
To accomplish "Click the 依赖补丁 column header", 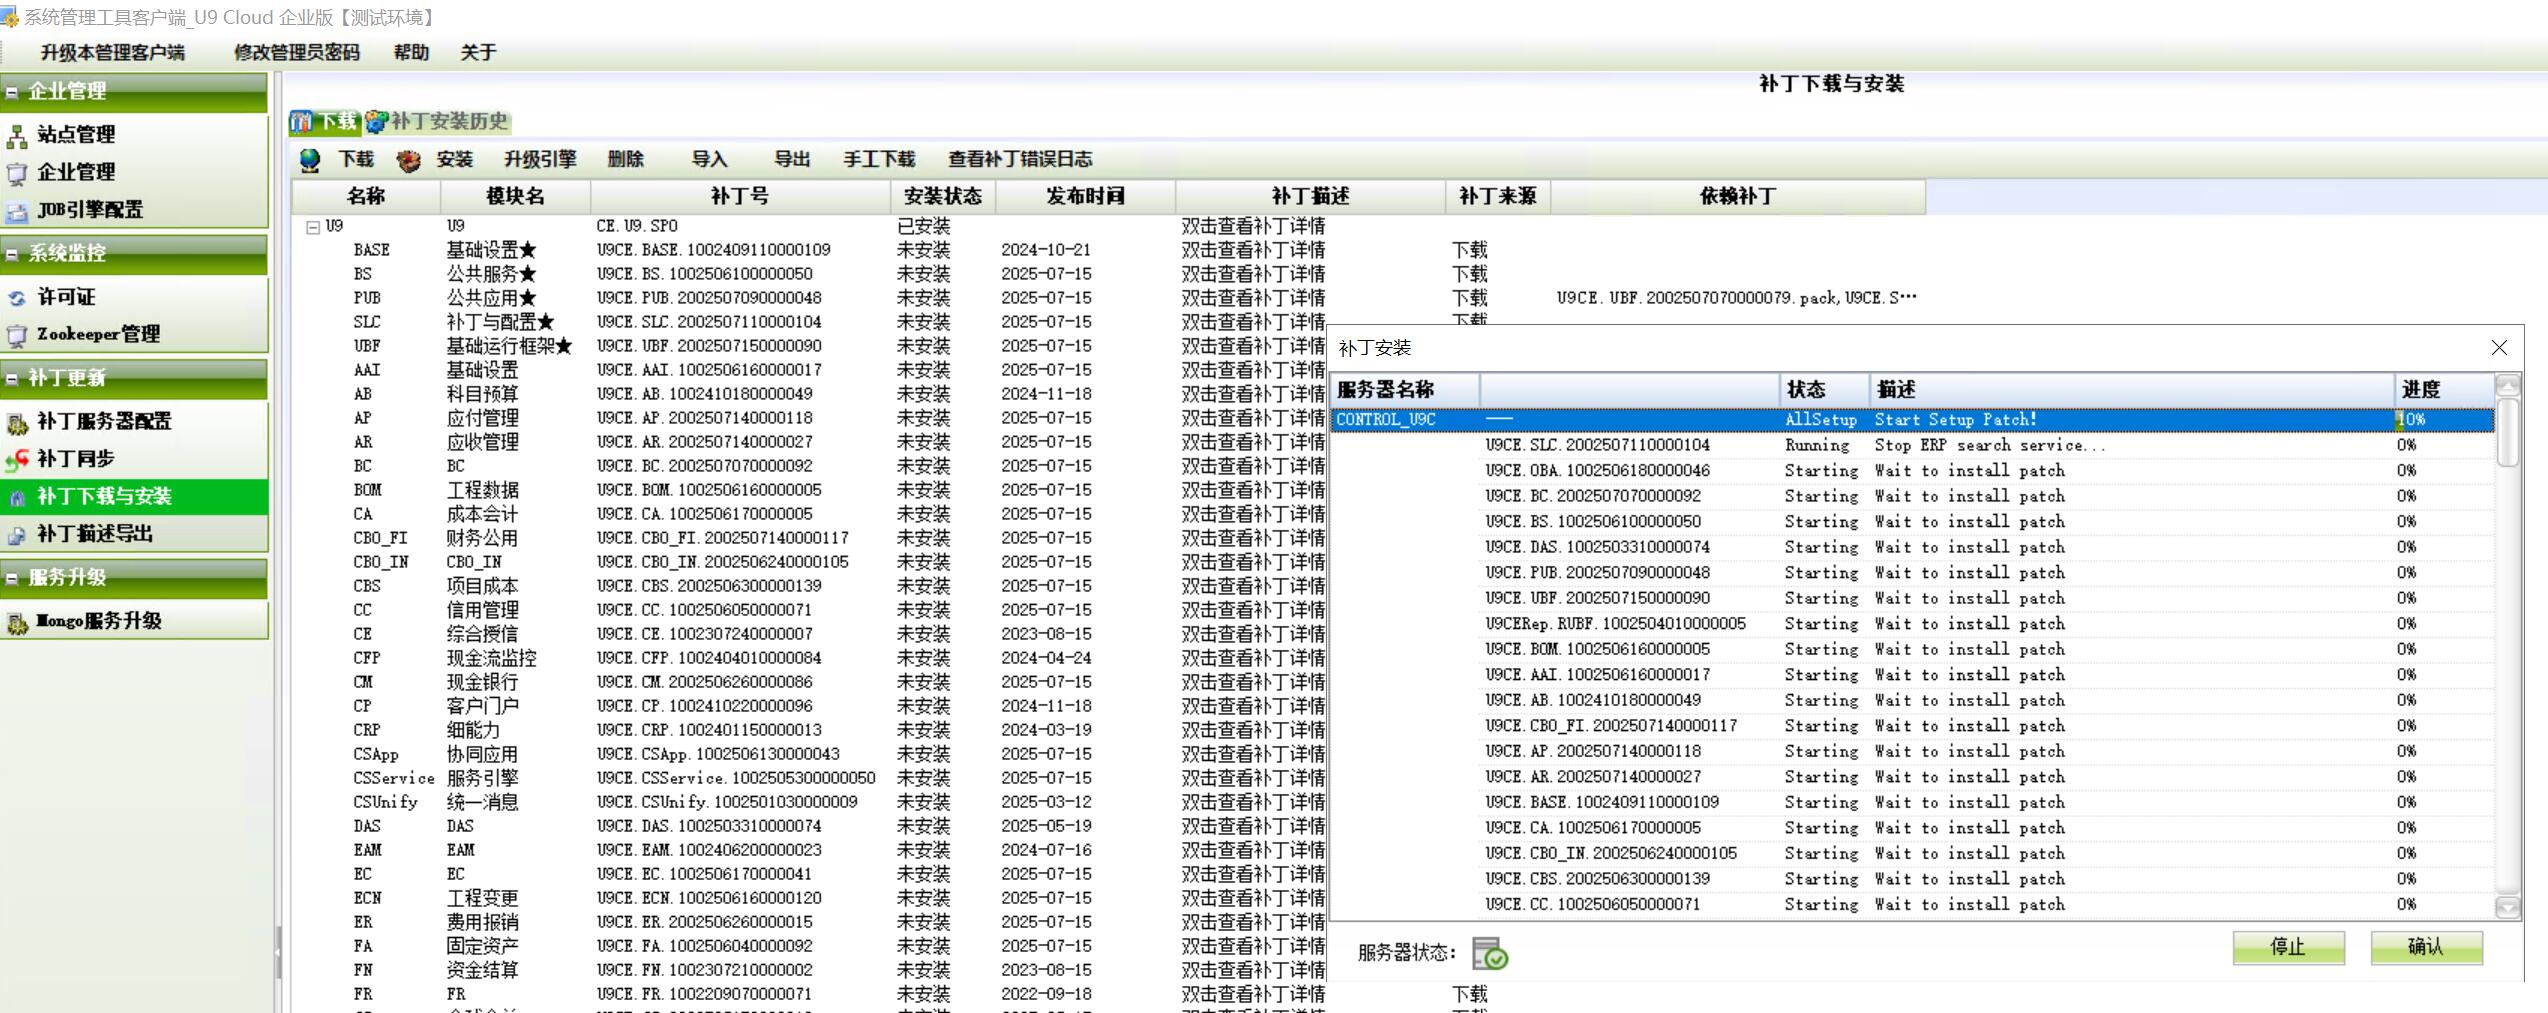I will pyautogui.click(x=1738, y=196).
